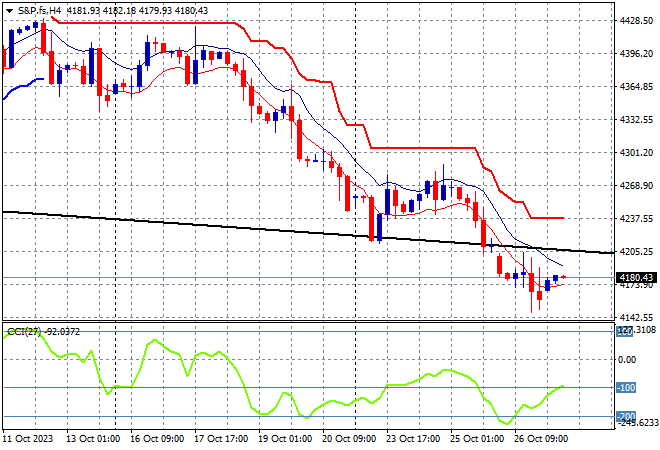
Task: Click the 4428.50 price axis label
Action: (636, 21)
